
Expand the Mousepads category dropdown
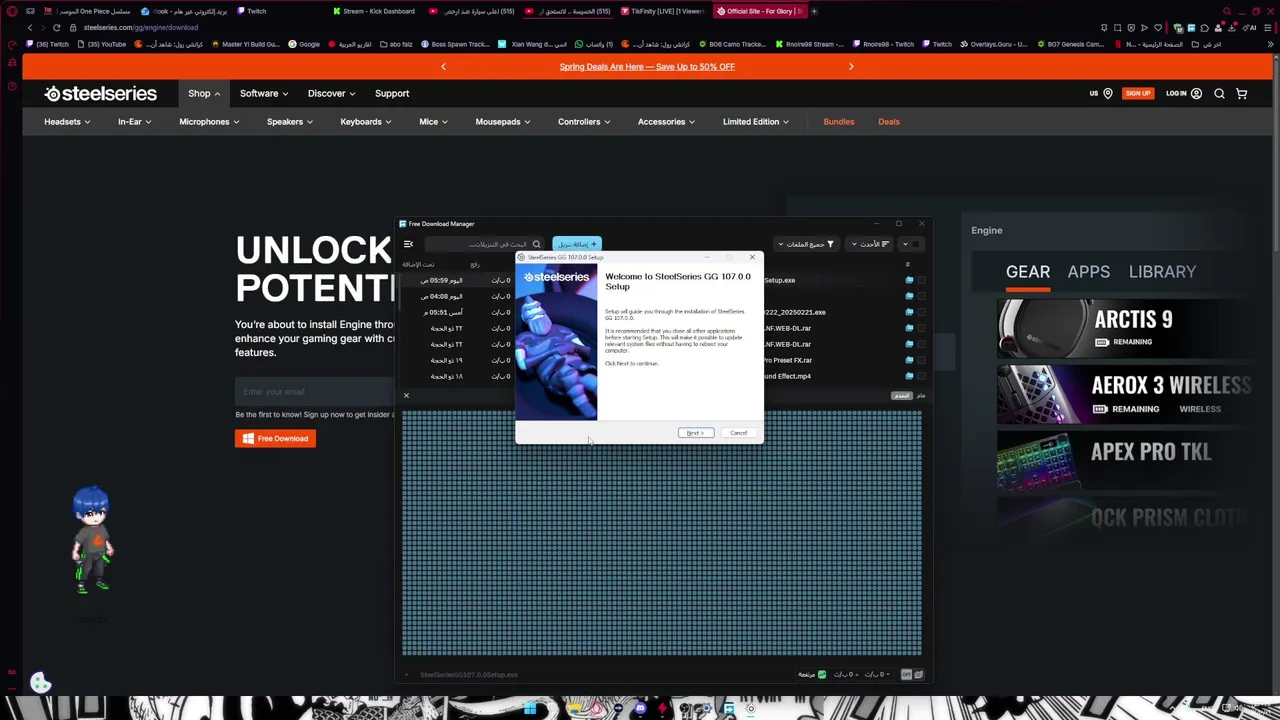[503, 122]
